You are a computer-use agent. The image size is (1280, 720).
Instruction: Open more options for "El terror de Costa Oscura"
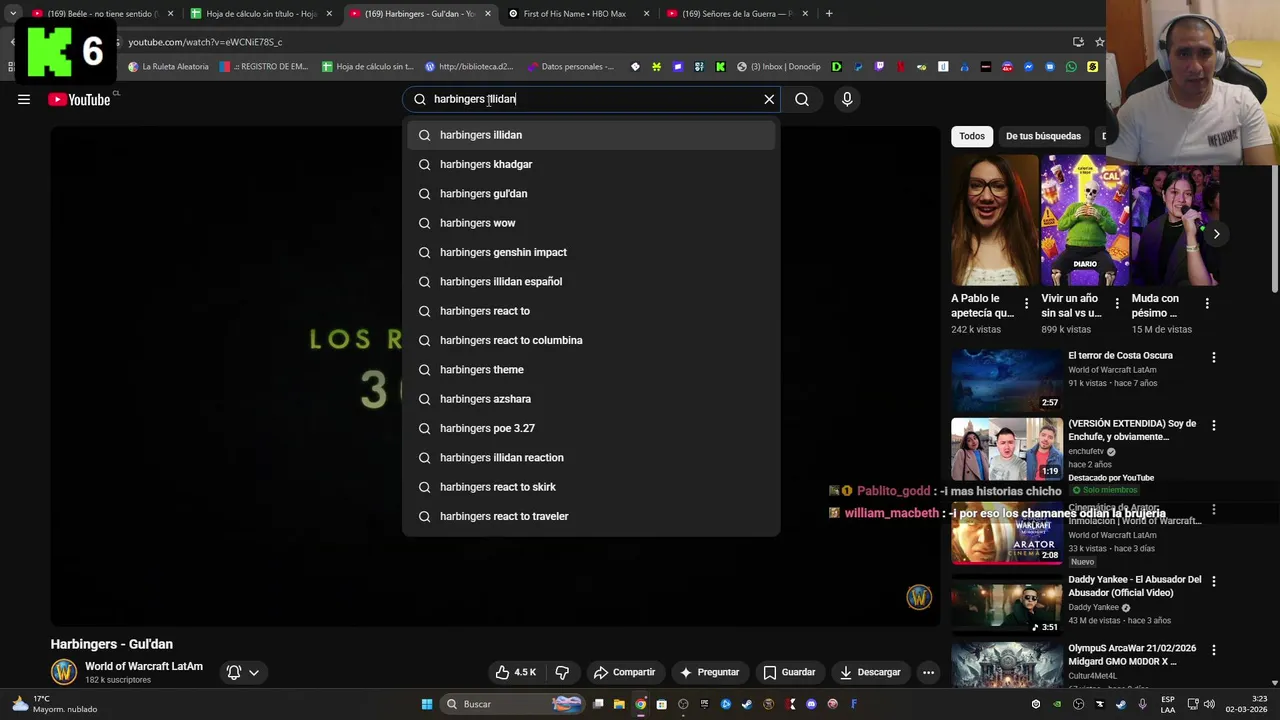tap(1214, 357)
